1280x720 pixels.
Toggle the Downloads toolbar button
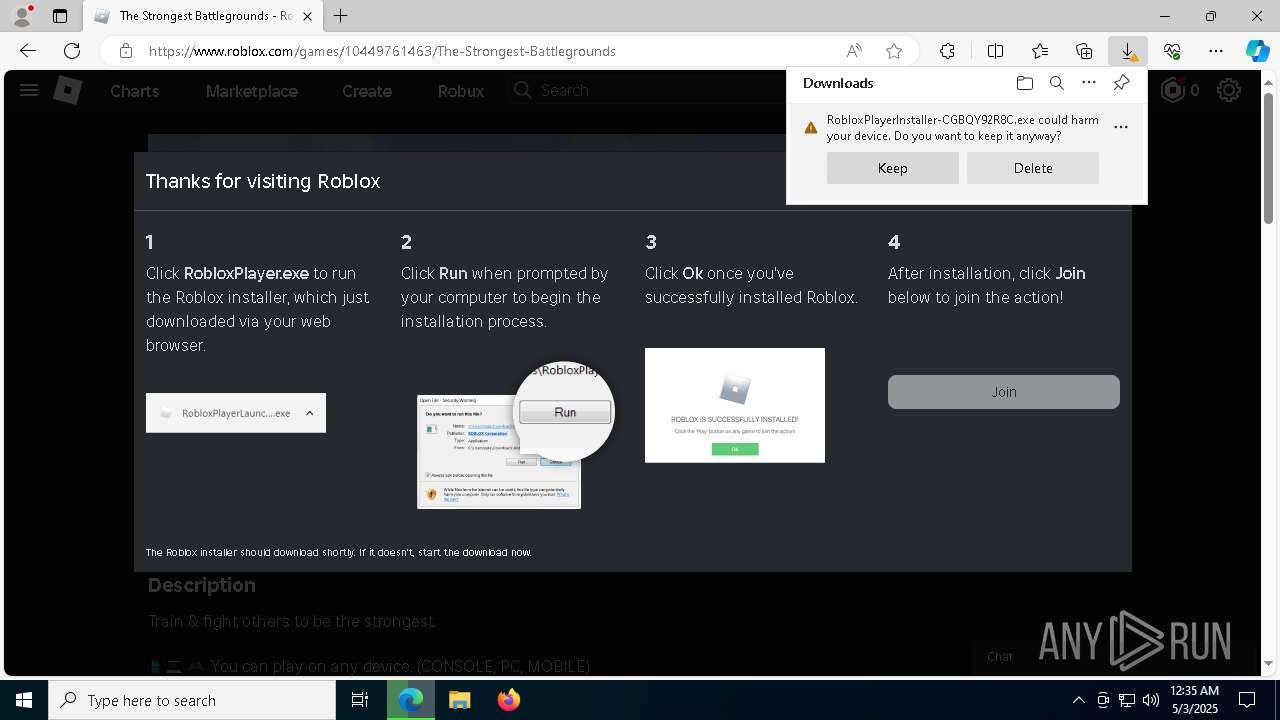point(1128,51)
